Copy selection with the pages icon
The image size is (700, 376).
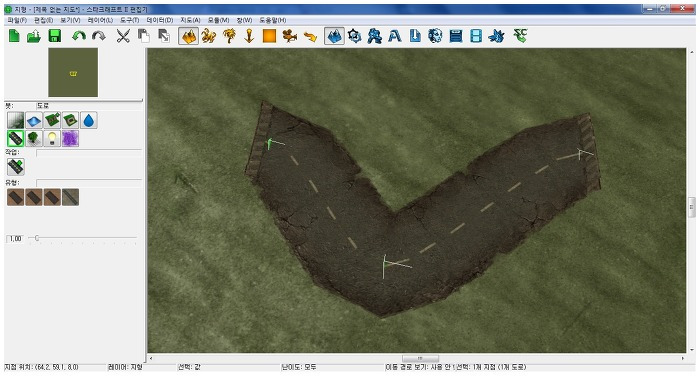(x=143, y=36)
